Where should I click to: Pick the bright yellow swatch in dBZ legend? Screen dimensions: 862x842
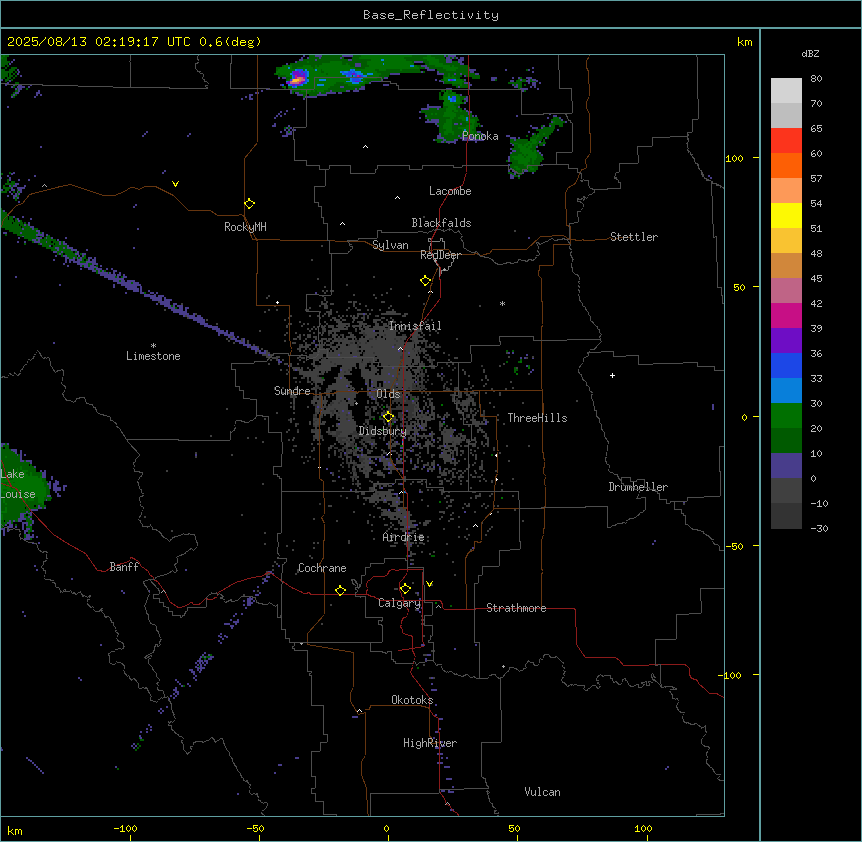(786, 215)
